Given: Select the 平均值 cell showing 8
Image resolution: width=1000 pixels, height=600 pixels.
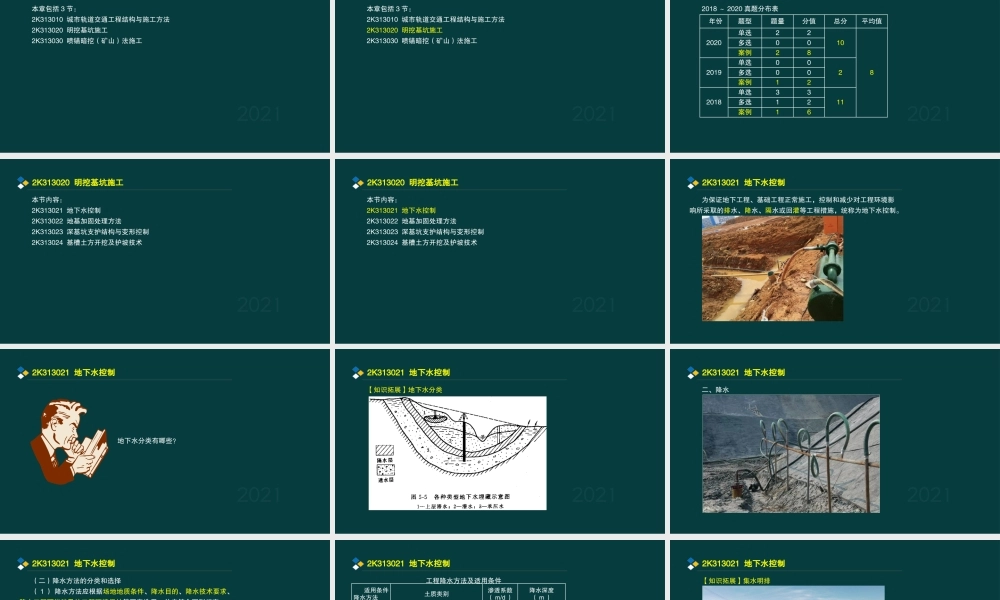Looking at the screenshot, I should [869, 74].
